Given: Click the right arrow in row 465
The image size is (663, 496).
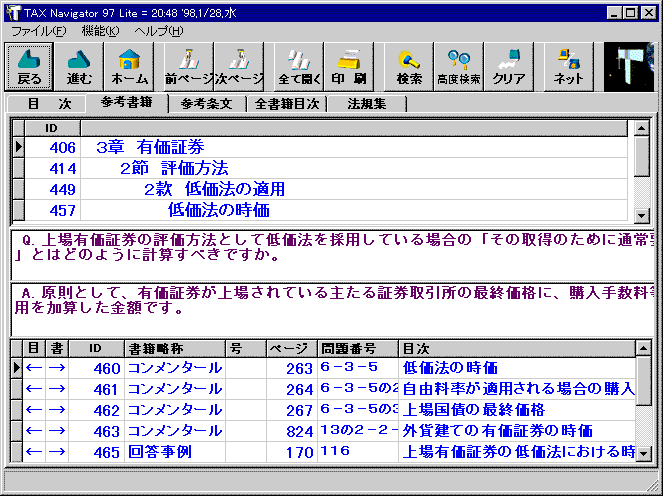Looking at the screenshot, I should coord(57,452).
